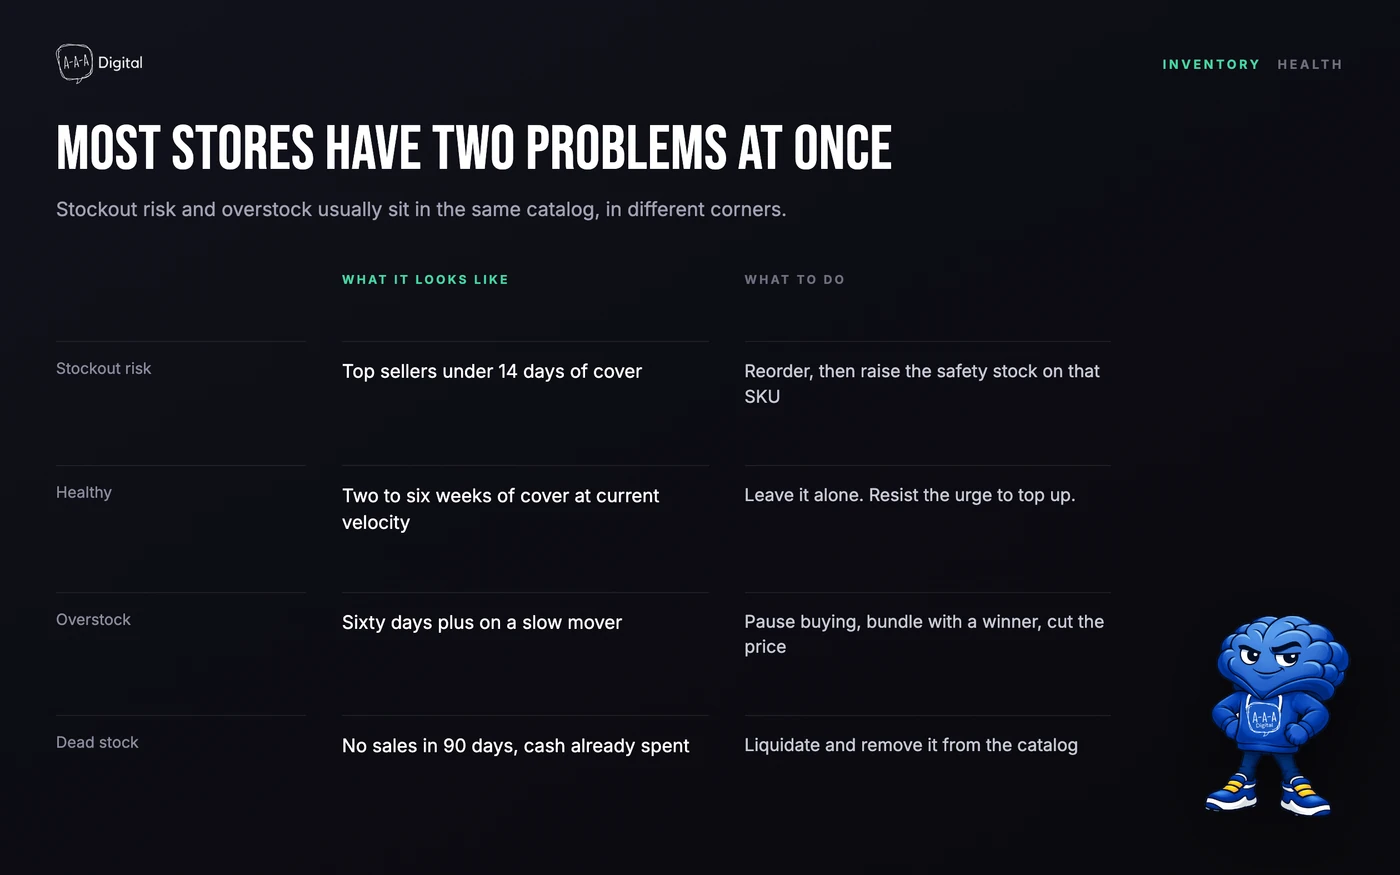1400x875 pixels.
Task: Click "Liquidate and remove it from the catalog"
Action: coord(911,745)
